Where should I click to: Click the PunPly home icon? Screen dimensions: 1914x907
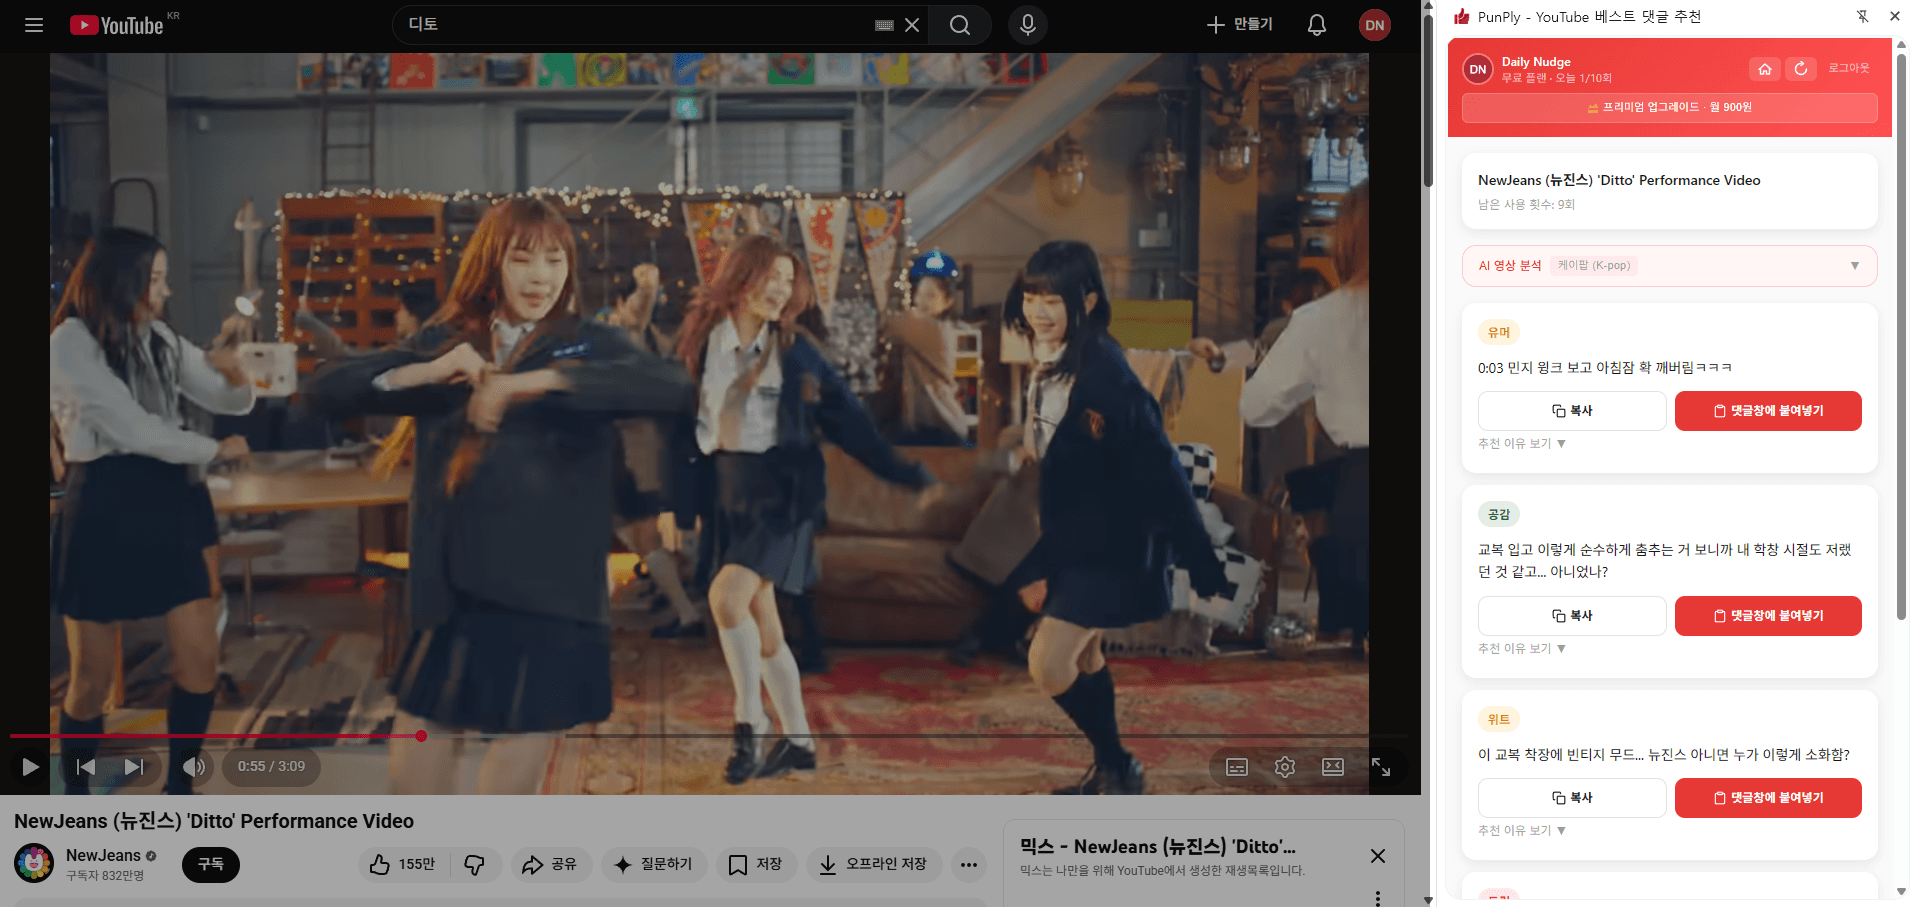tap(1764, 69)
